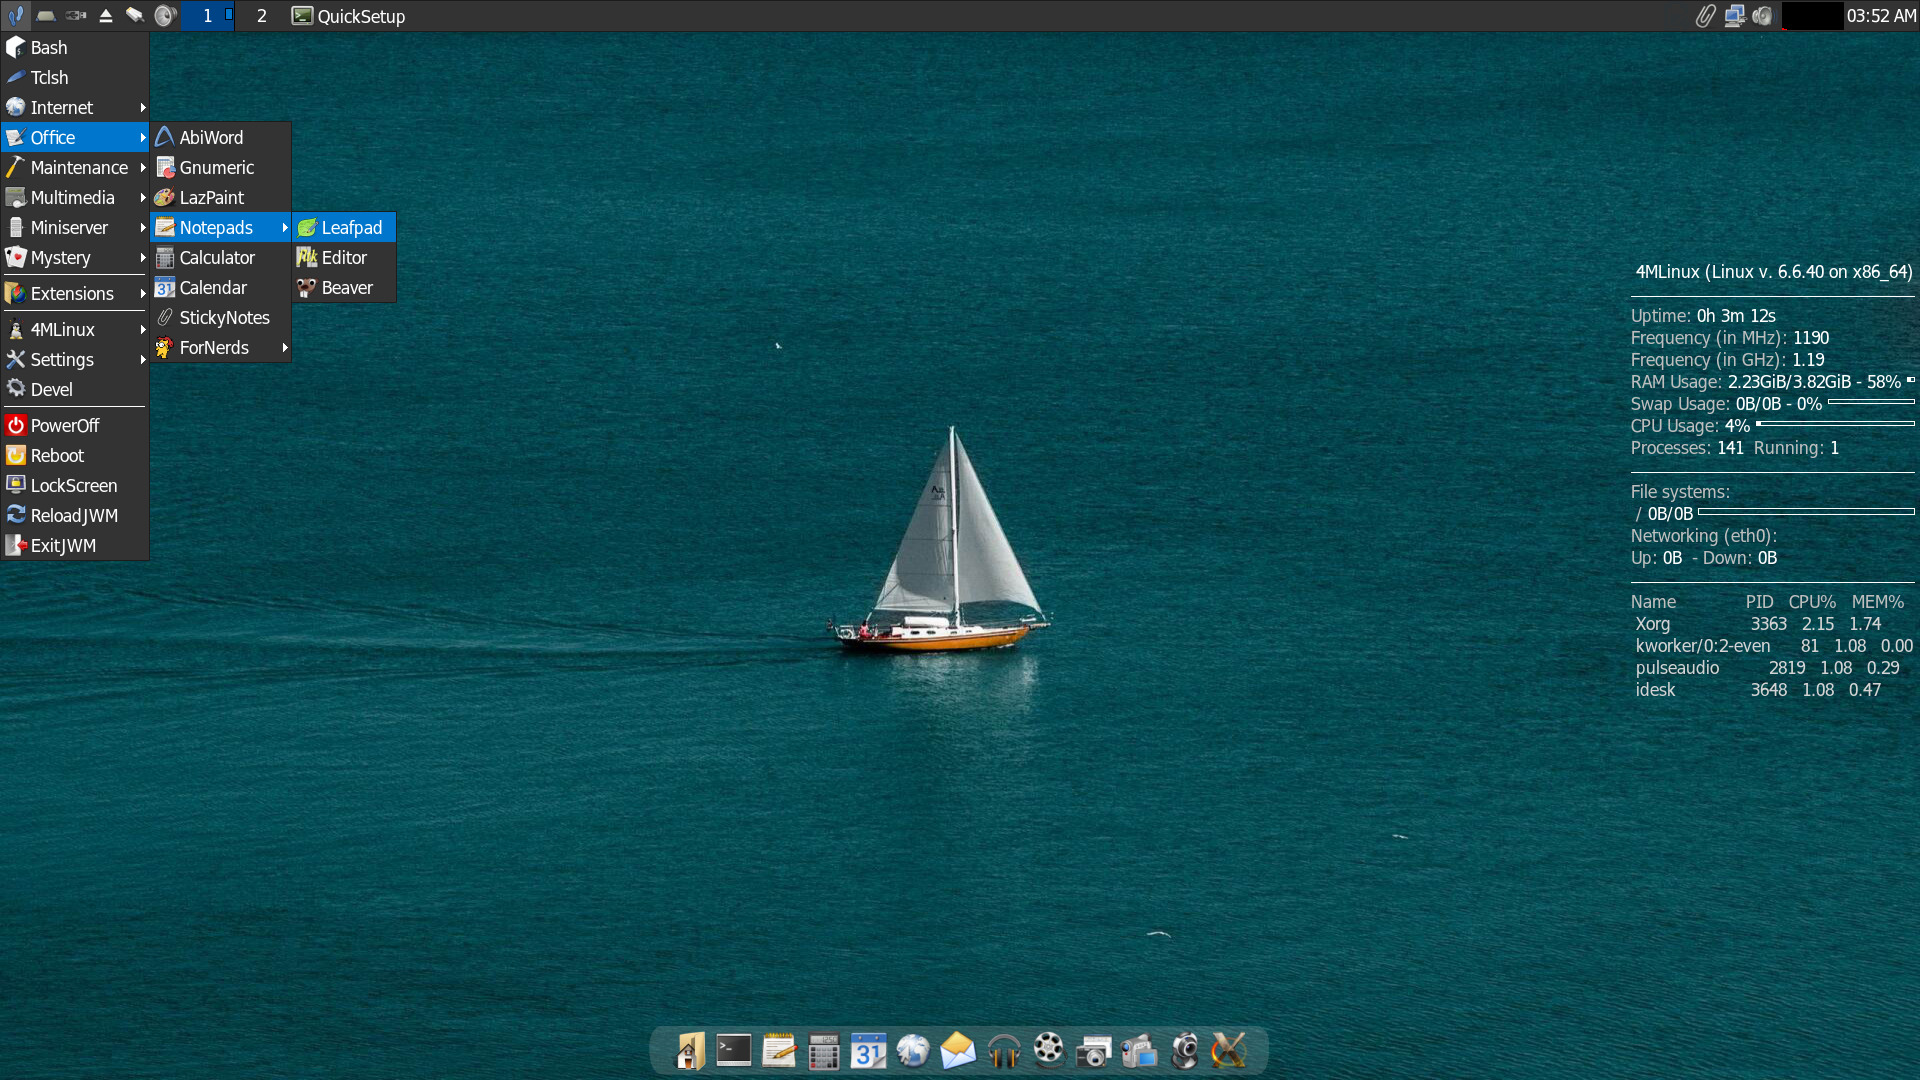Viewport: 1920px width, 1080px height.
Task: Click PowerOff in the main menu
Action: 65,425
